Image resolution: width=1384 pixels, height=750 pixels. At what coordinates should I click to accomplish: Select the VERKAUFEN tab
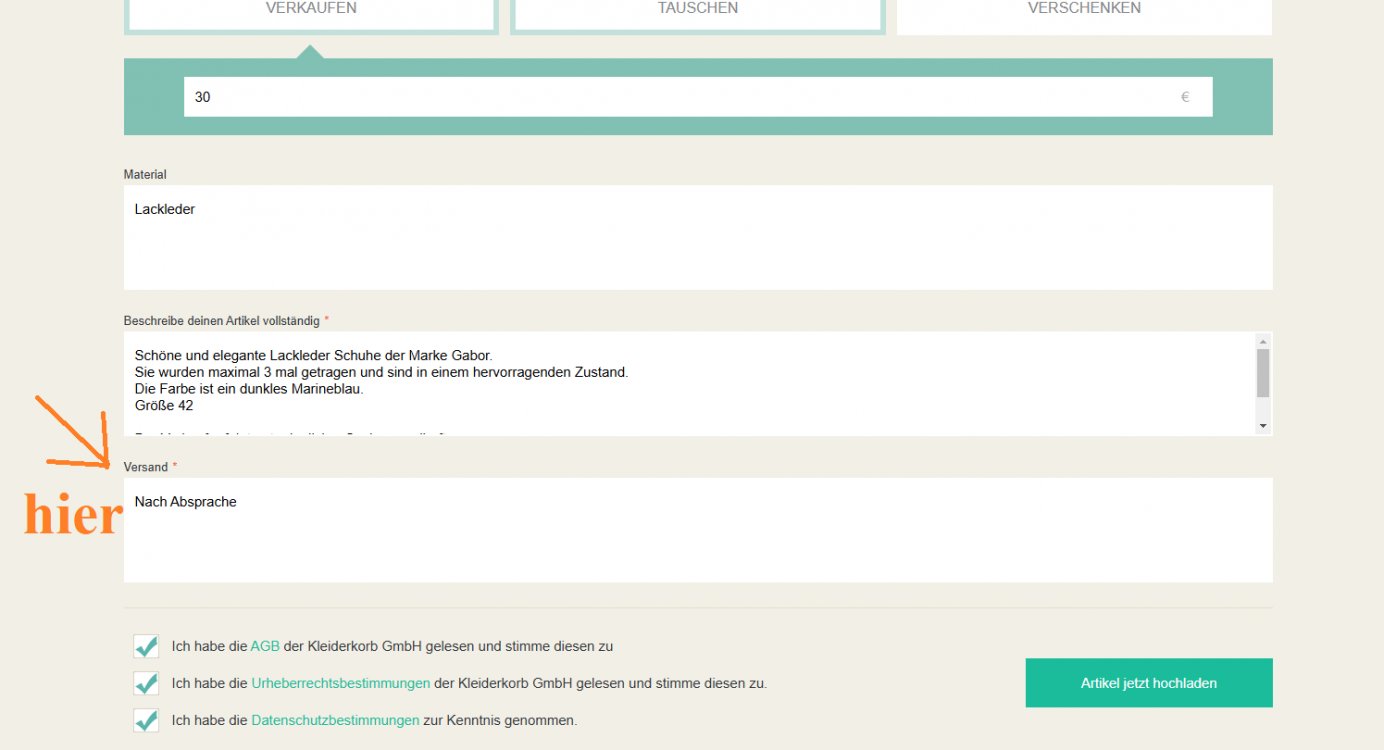(311, 12)
